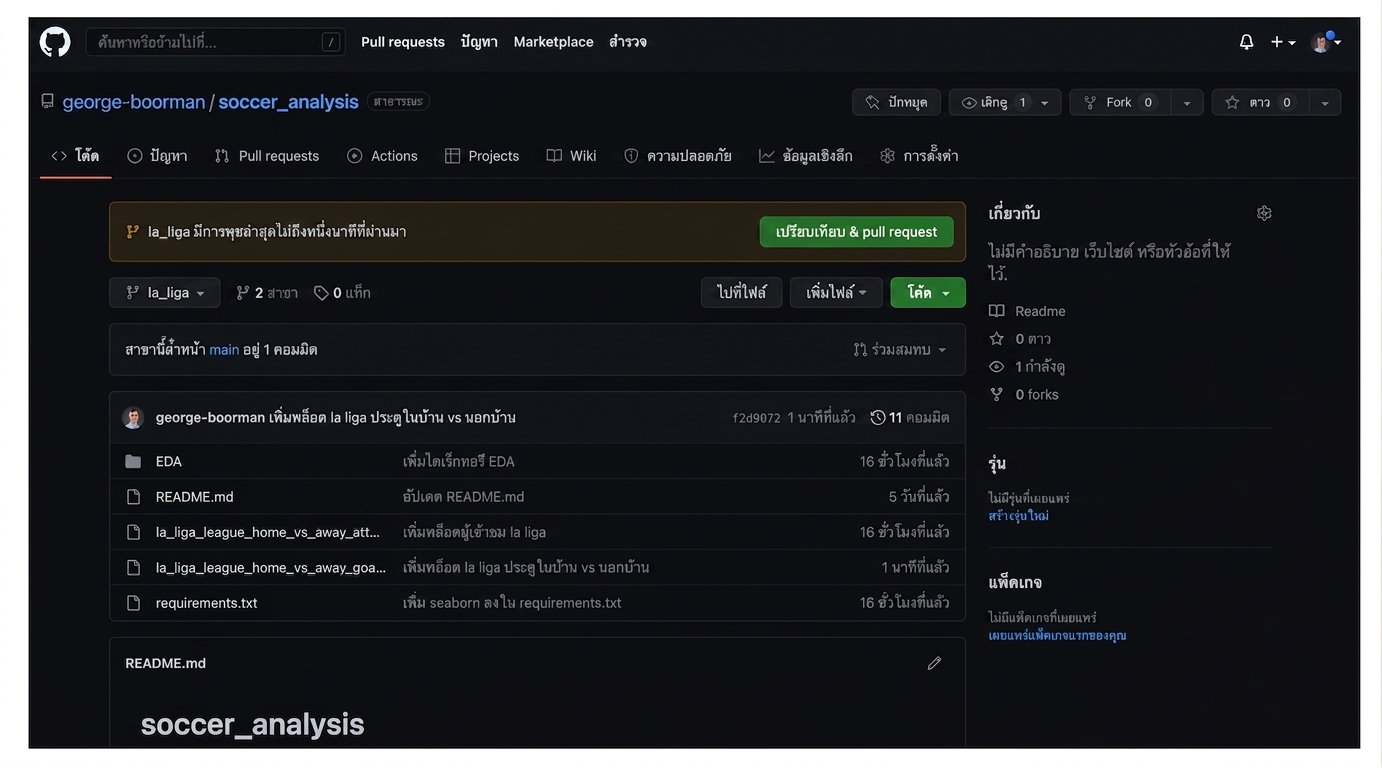The image size is (1382, 768).
Task: Open Pull requests in top navigation
Action: 403,42
